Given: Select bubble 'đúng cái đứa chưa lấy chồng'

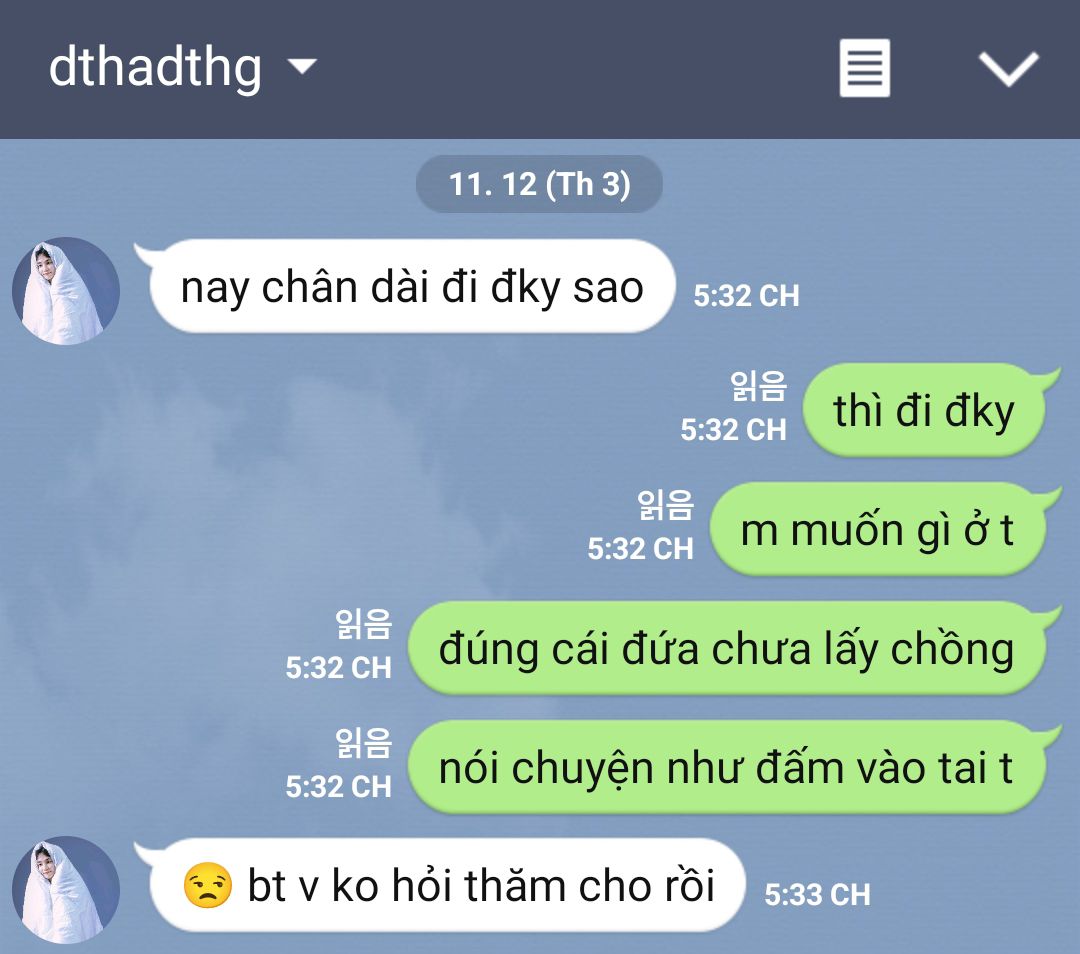Looking at the screenshot, I should point(727,648).
